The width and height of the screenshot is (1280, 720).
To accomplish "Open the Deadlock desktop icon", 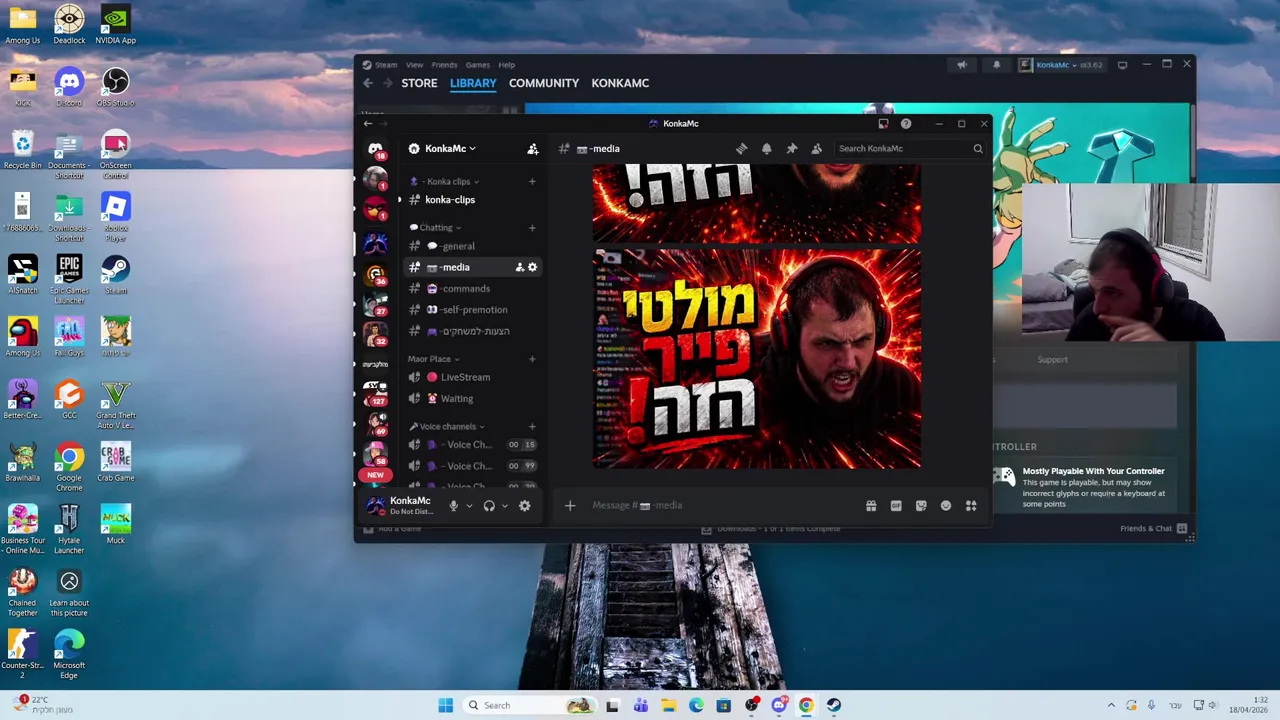I will [69, 25].
